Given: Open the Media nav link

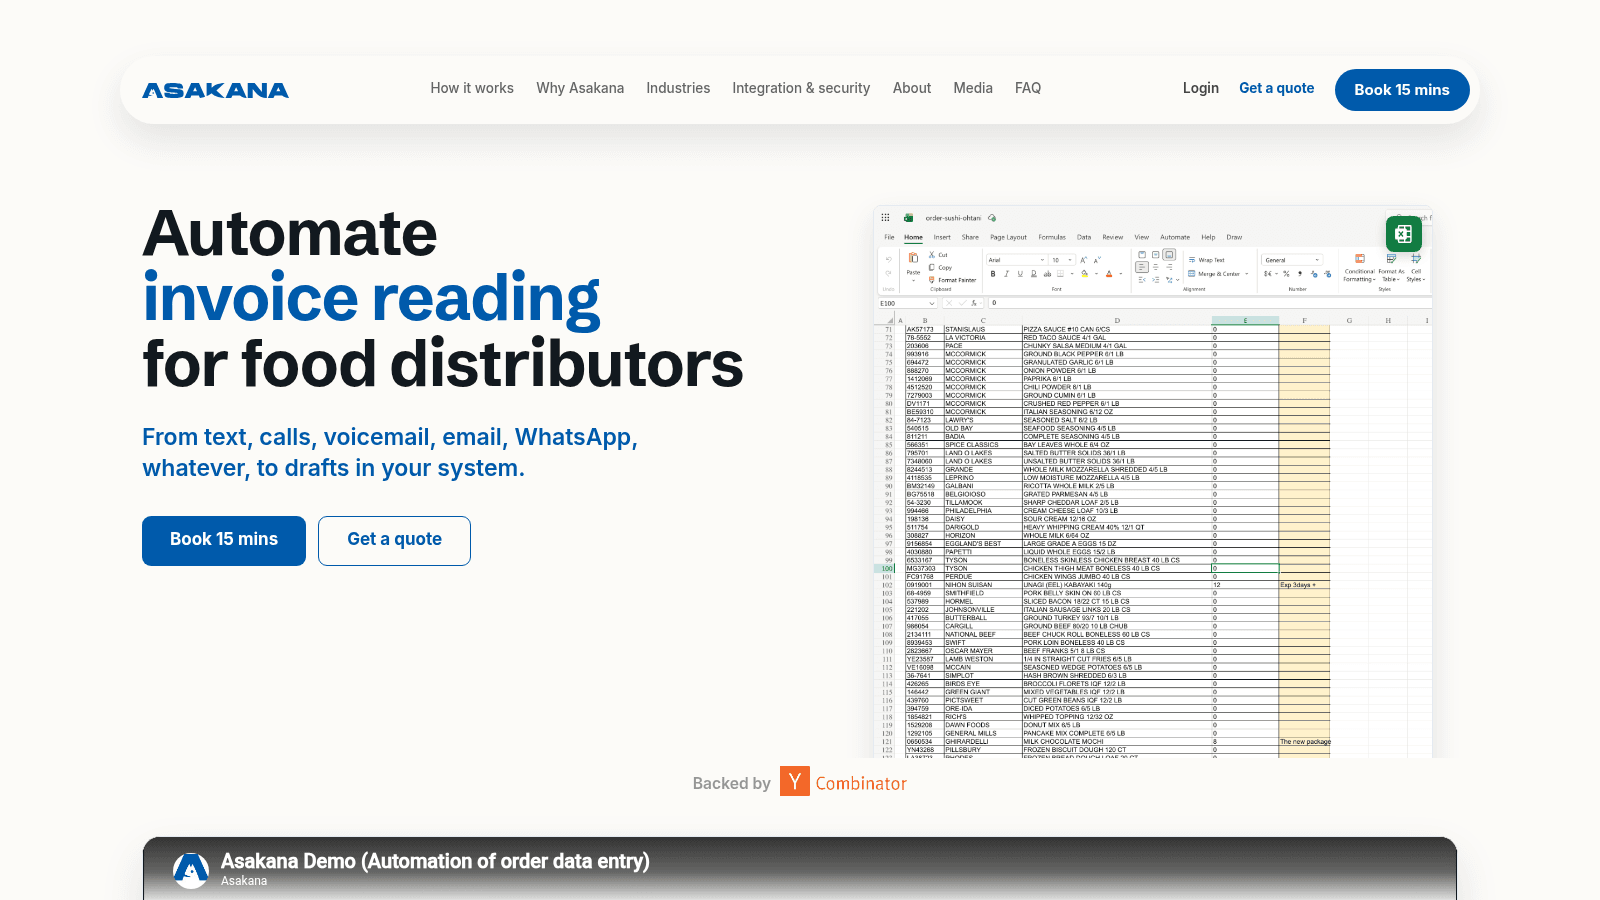Looking at the screenshot, I should point(973,88).
